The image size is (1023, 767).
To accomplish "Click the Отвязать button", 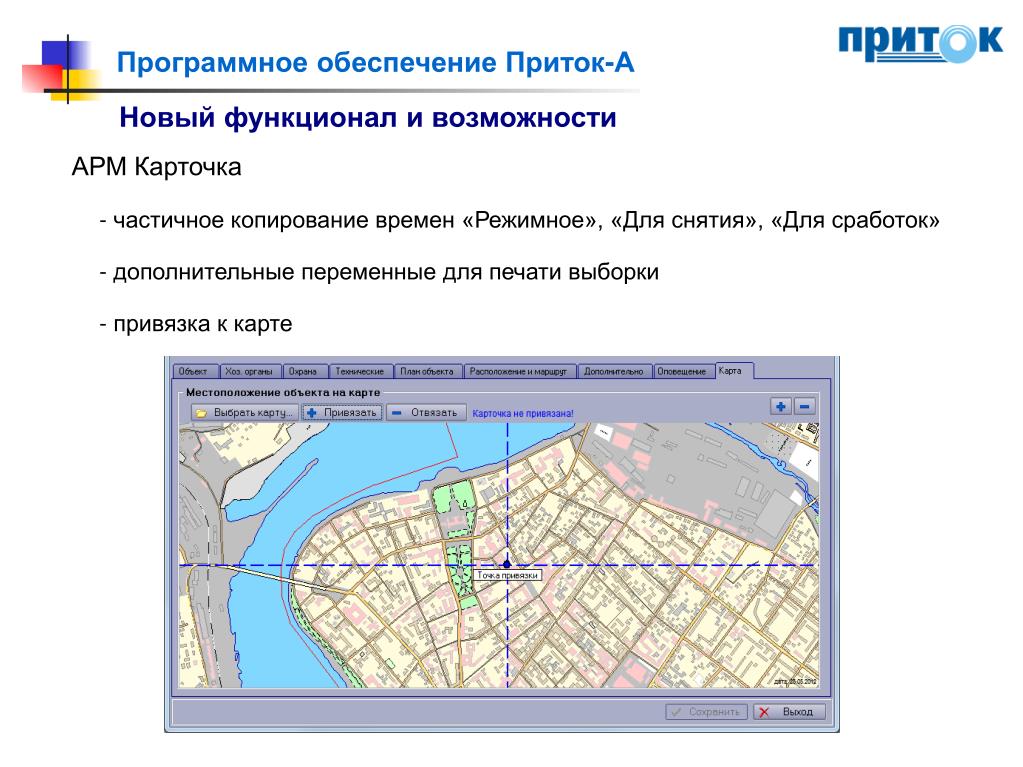I will coord(426,413).
